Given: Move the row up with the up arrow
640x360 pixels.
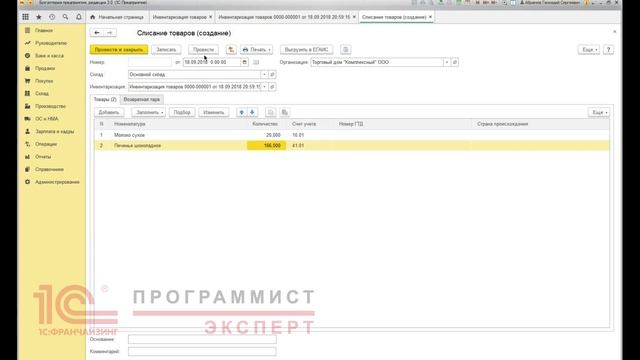Looking at the screenshot, I should click(x=242, y=112).
